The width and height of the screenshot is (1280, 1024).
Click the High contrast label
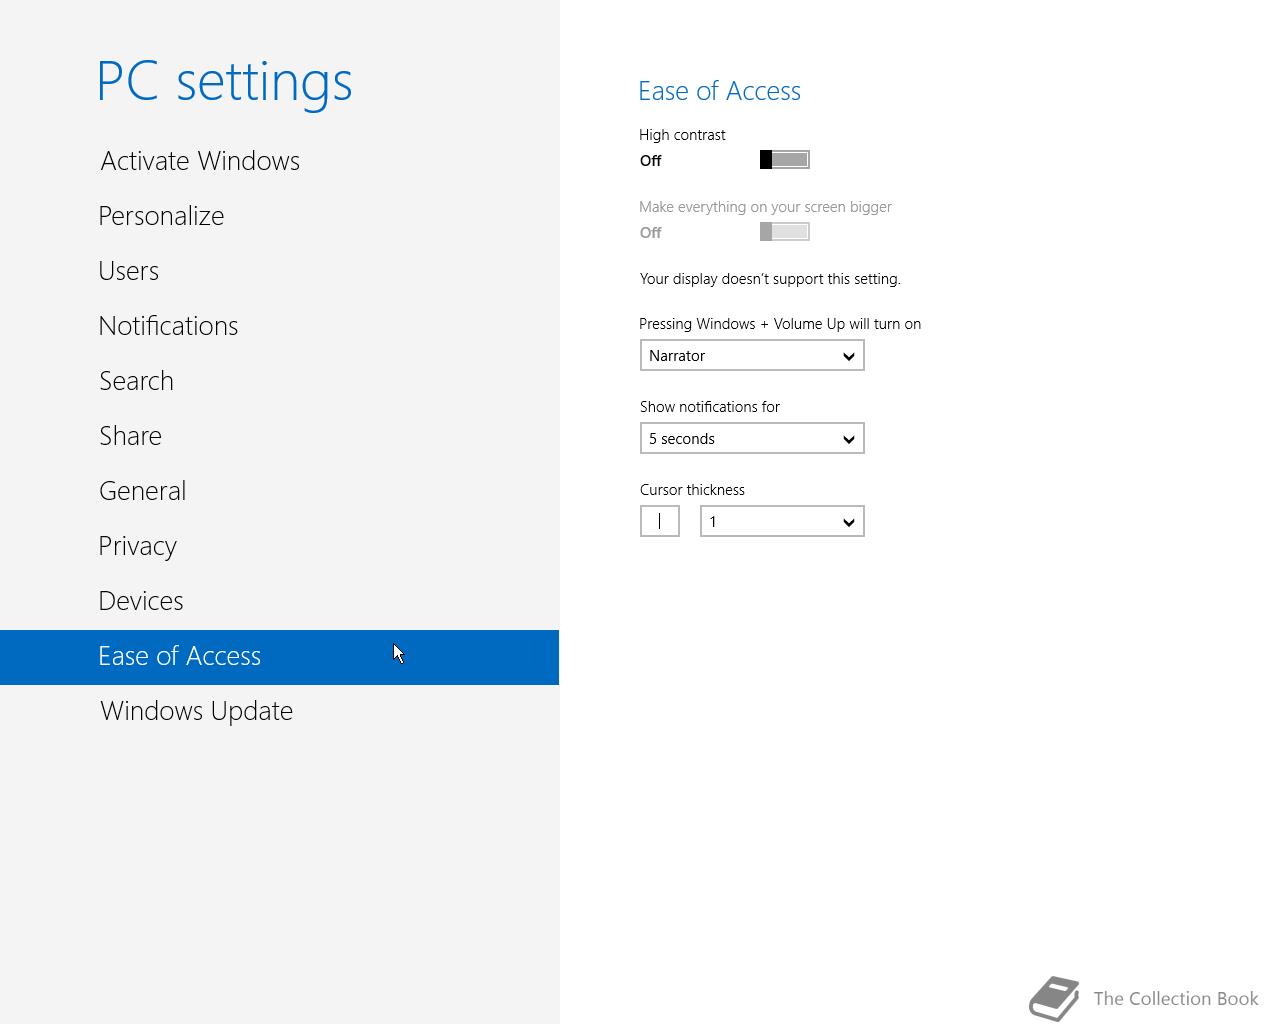(682, 135)
